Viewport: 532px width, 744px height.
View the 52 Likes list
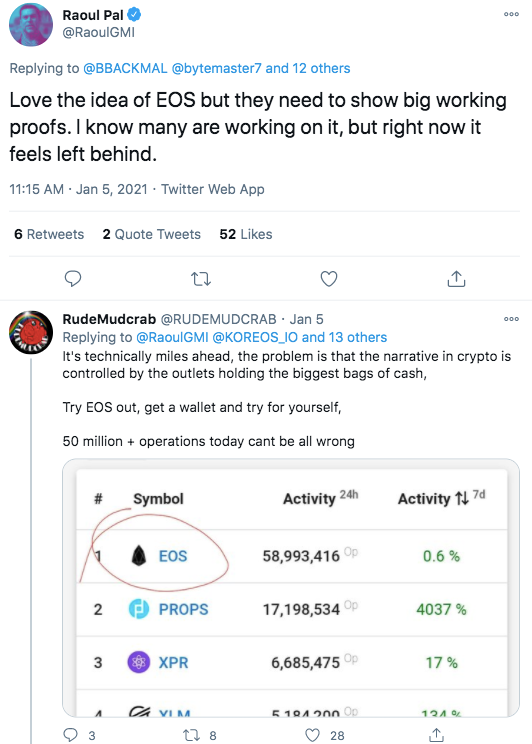click(x=246, y=234)
